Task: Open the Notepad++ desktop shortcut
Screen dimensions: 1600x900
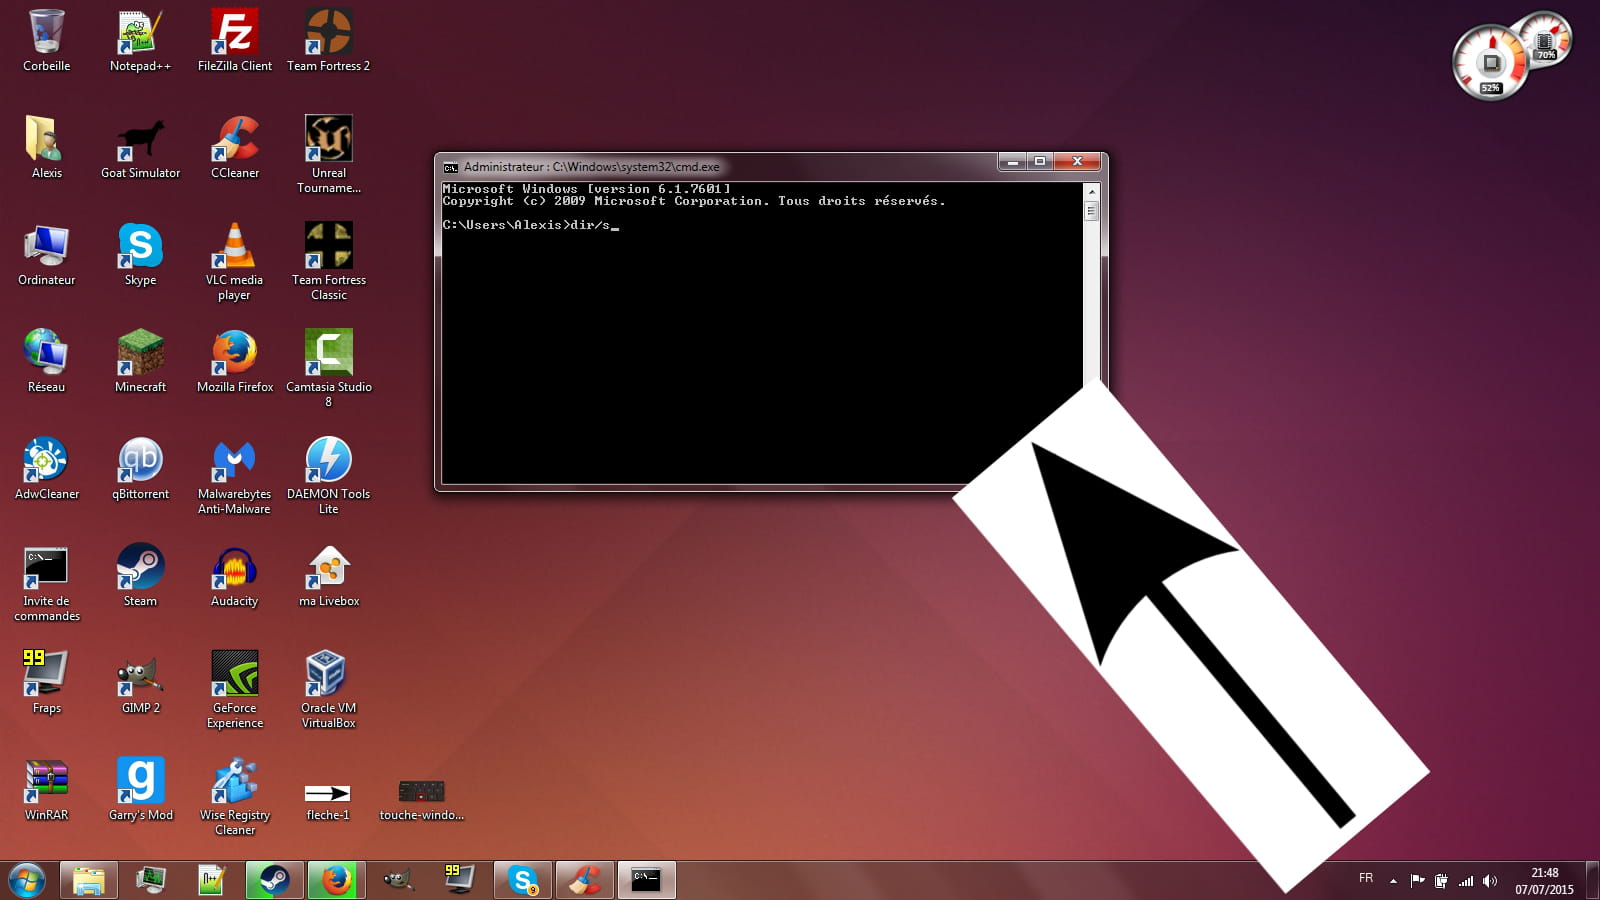Action: 140,33
